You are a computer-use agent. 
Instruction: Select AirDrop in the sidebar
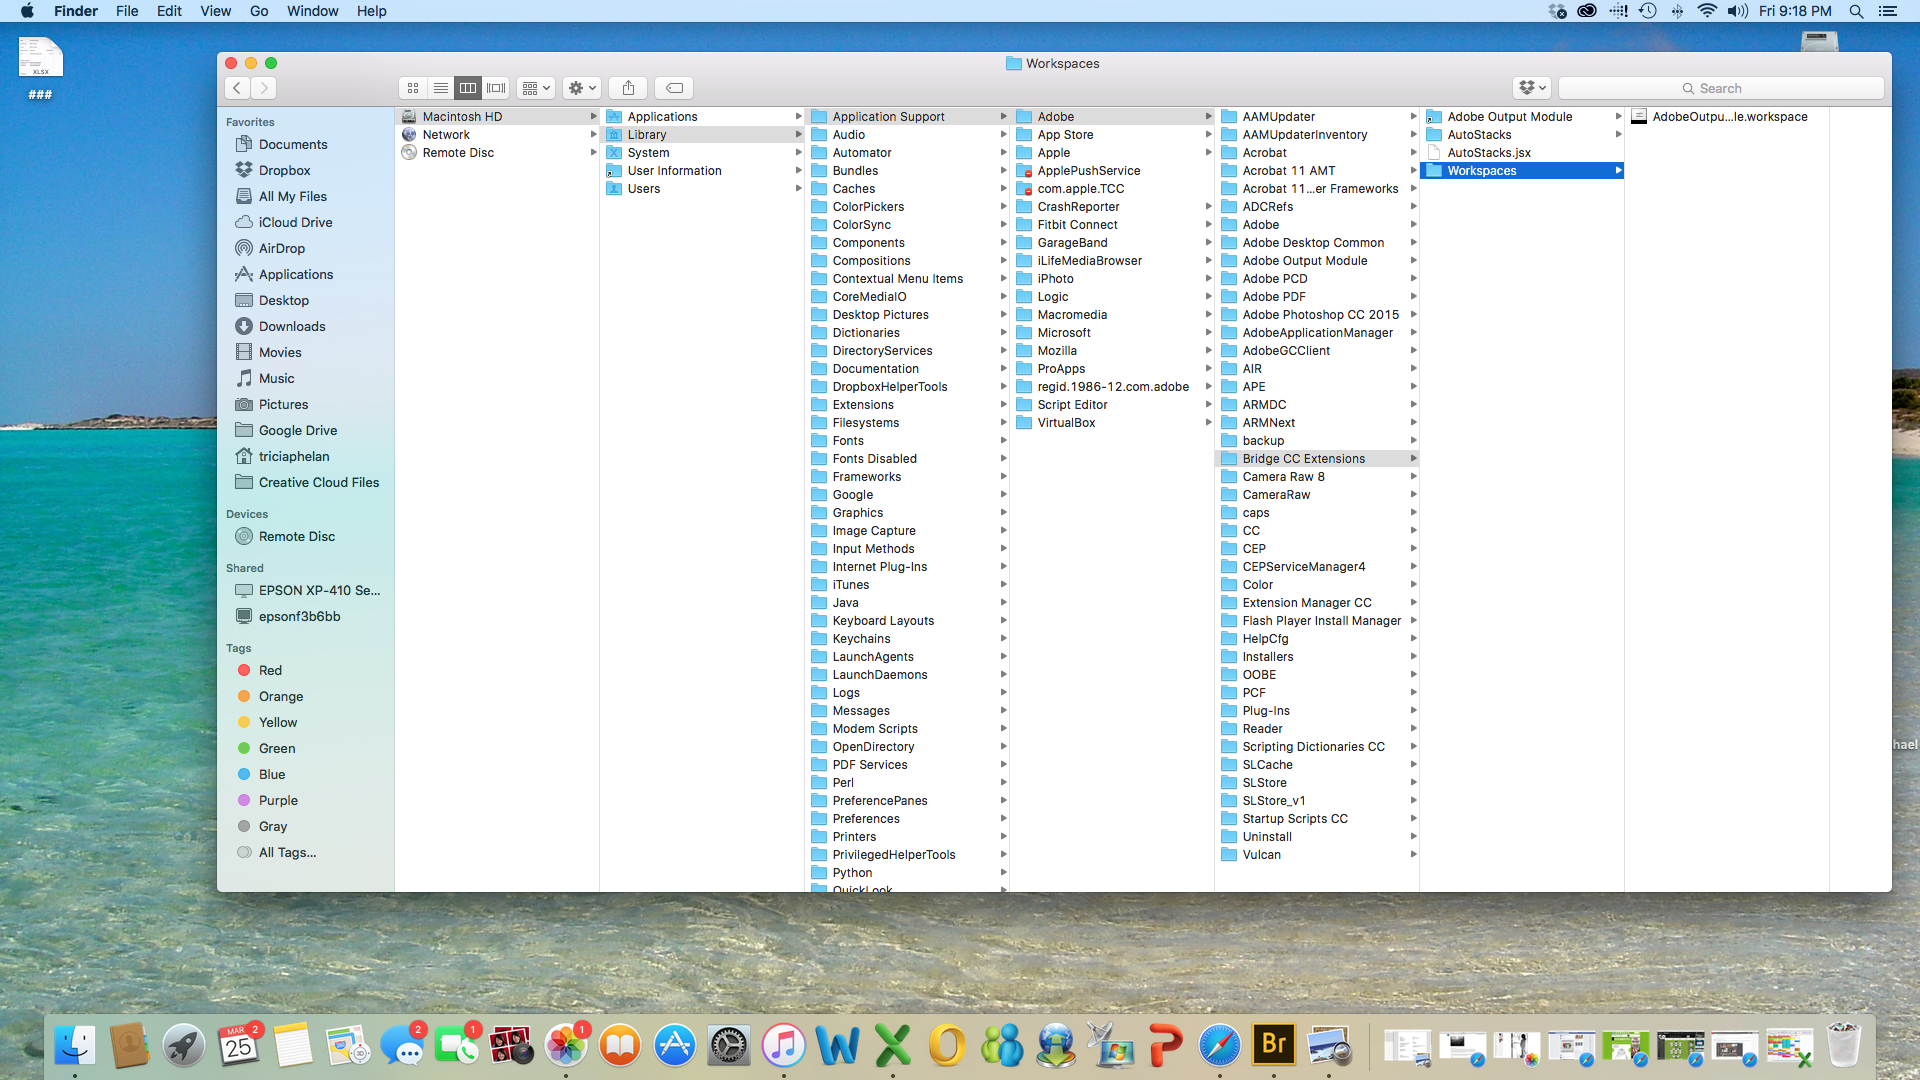281,248
